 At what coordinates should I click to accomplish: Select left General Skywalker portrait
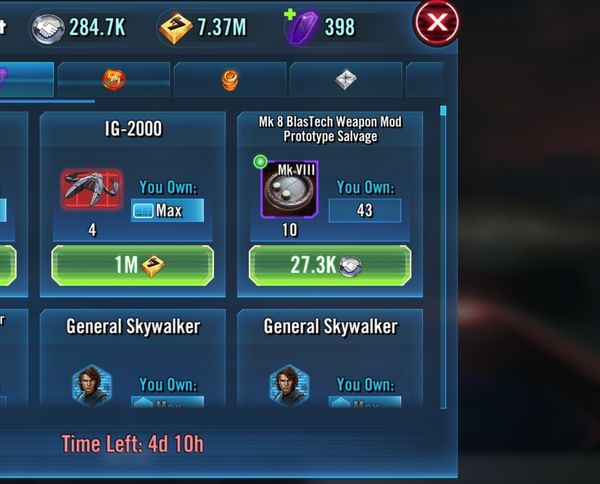pos(92,386)
